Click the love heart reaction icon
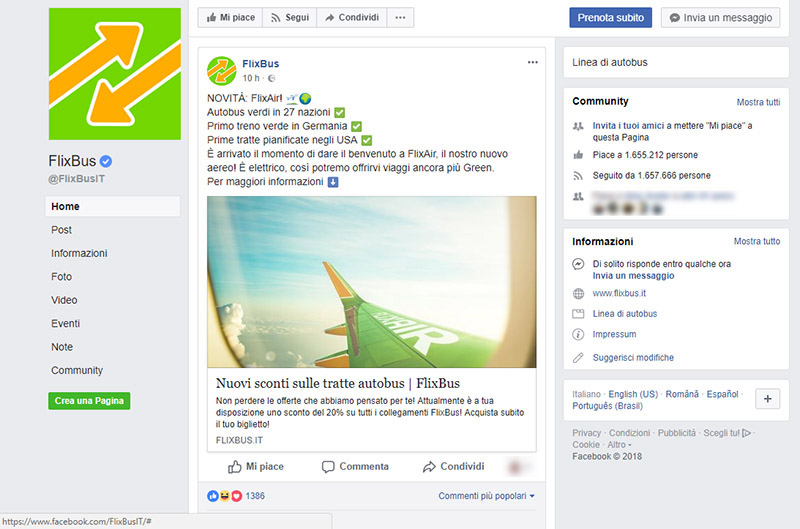800x529 pixels. pos(236,496)
